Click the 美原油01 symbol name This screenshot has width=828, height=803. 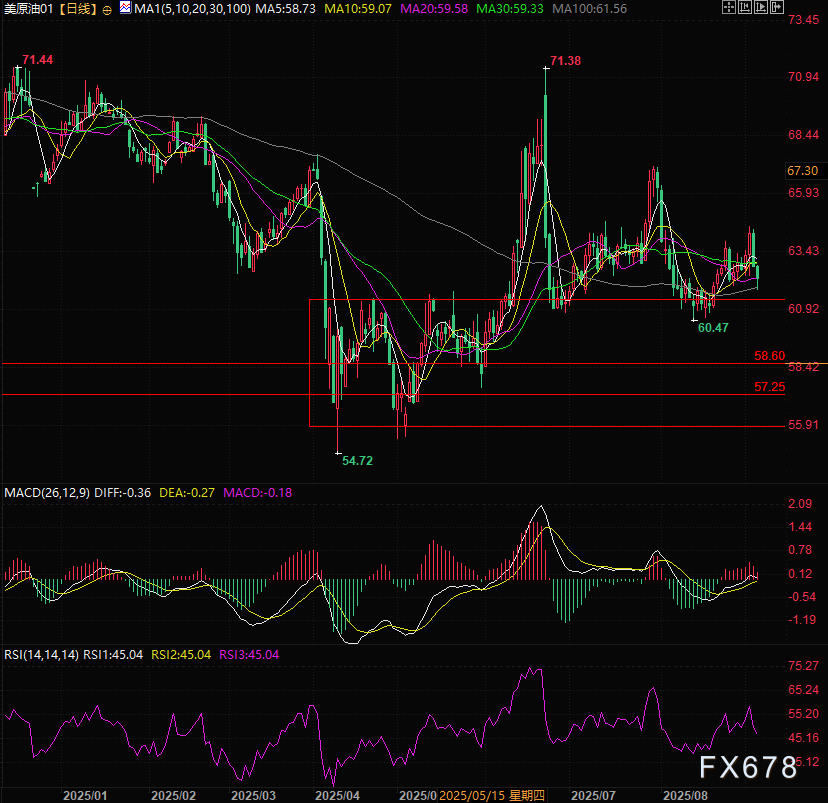(27, 9)
